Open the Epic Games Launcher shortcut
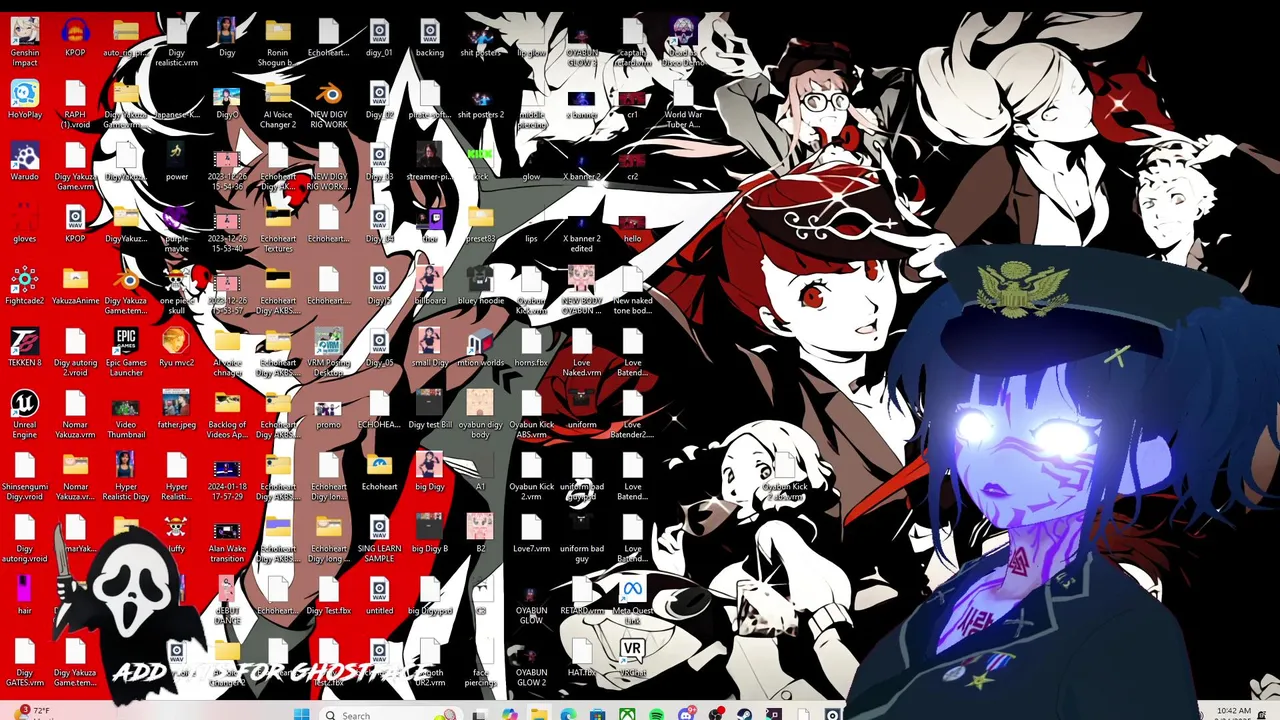Image resolution: width=1280 pixels, height=720 pixels. [x=126, y=353]
